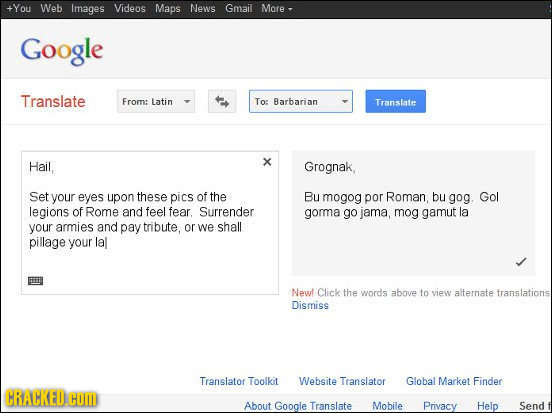Screen dimensions: 552x413
Task: Go to Videos in the top bar
Action: click(x=130, y=8)
